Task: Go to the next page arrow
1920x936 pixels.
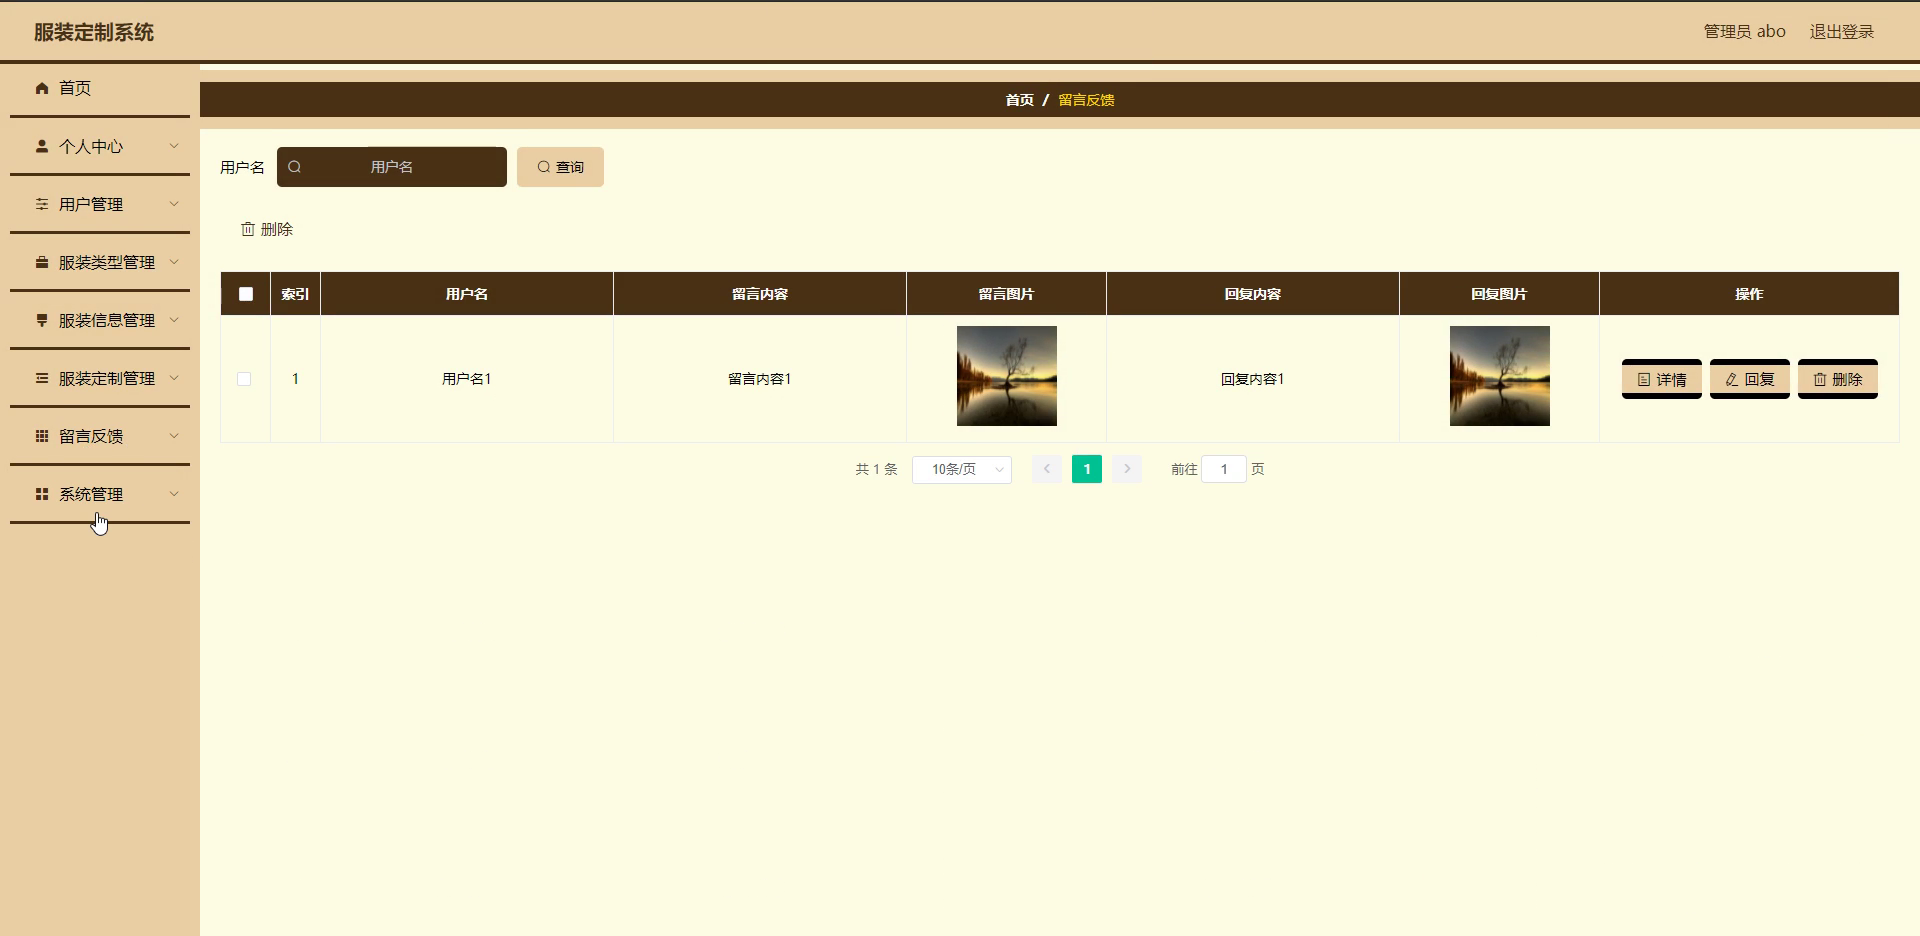Action: [1127, 469]
